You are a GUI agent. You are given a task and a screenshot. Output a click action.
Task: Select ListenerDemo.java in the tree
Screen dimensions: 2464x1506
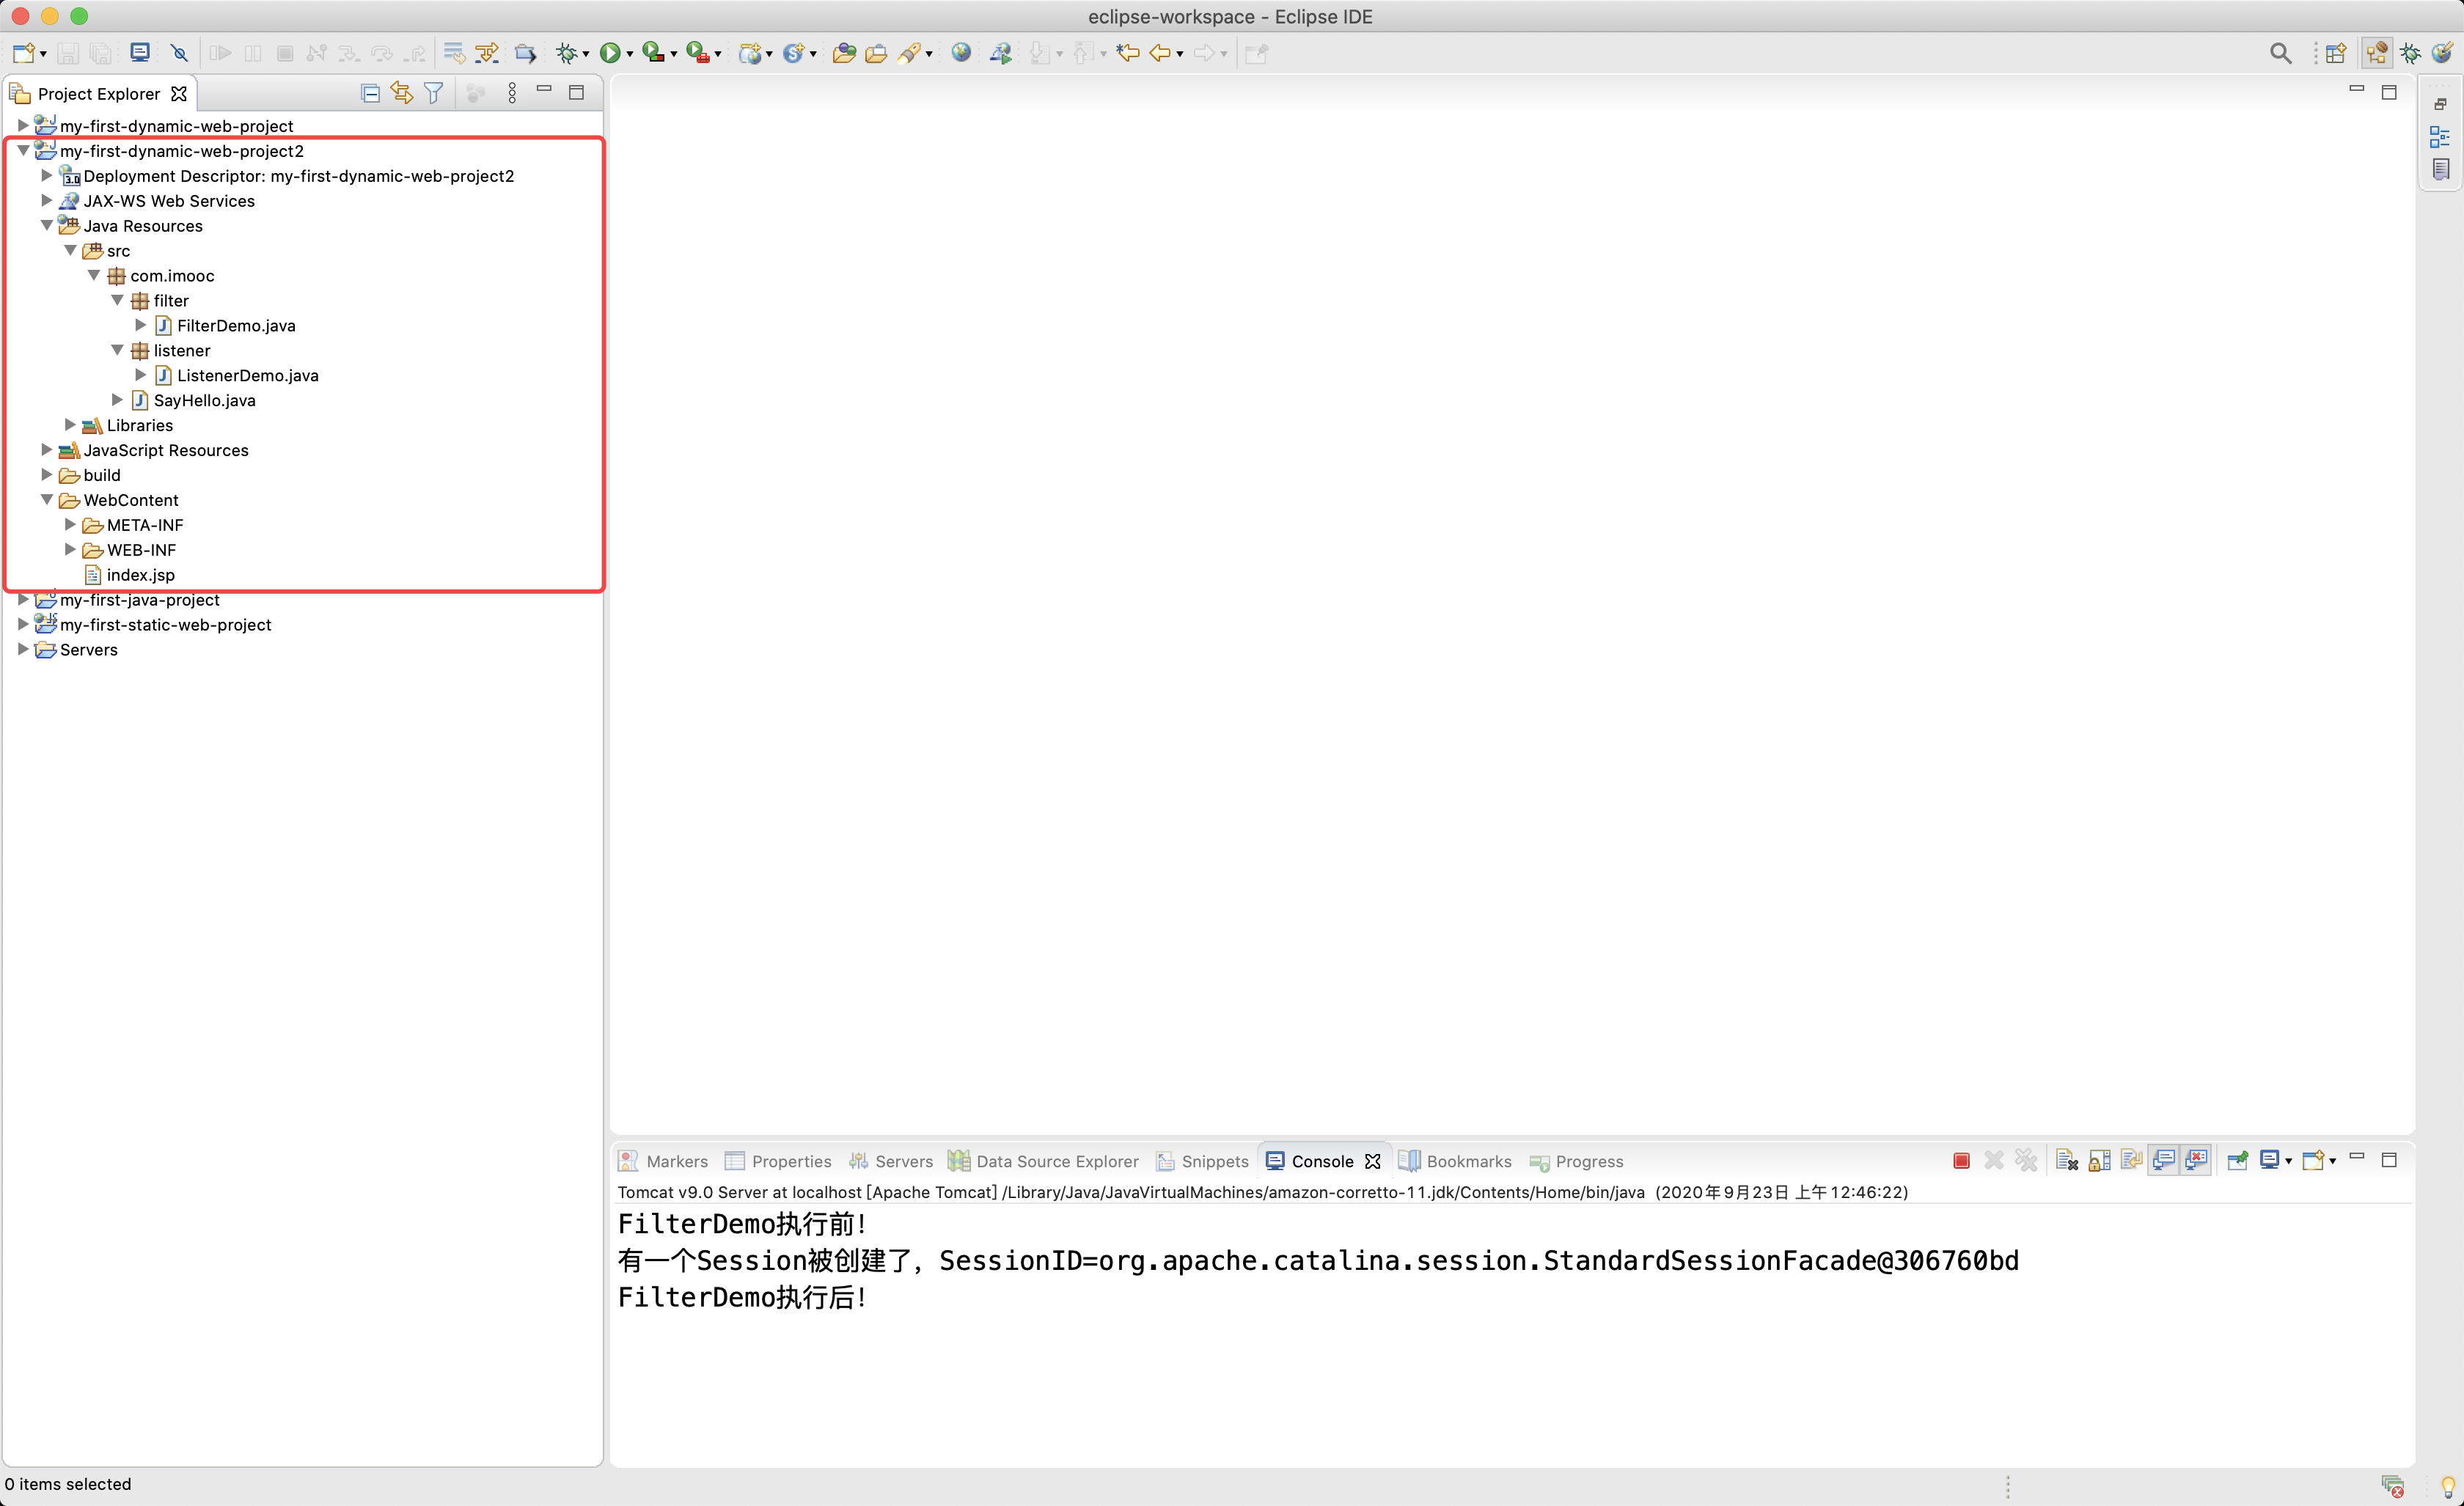[237, 375]
